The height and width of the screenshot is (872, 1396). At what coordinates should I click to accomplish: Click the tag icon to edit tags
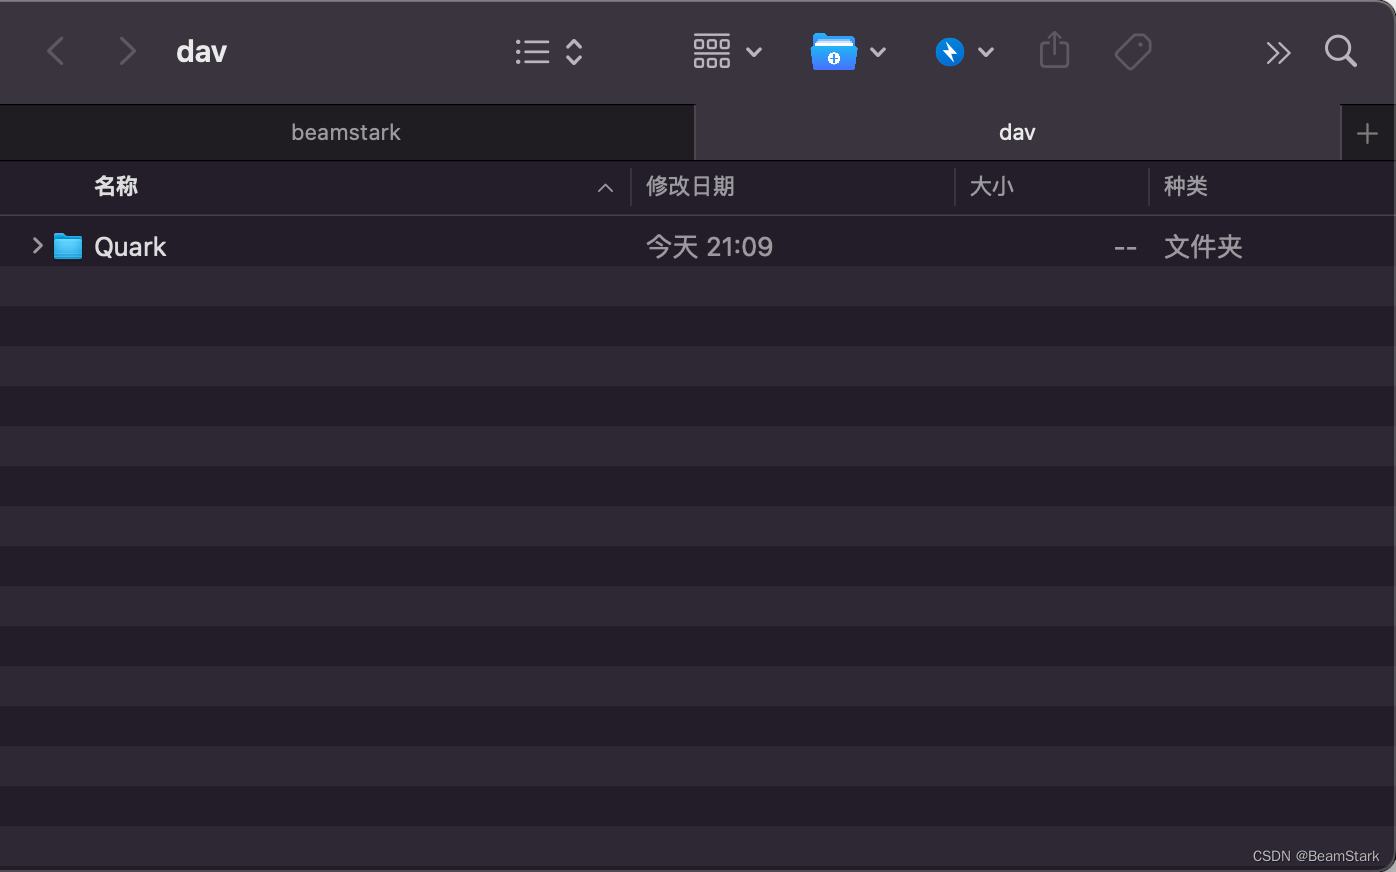(1132, 52)
